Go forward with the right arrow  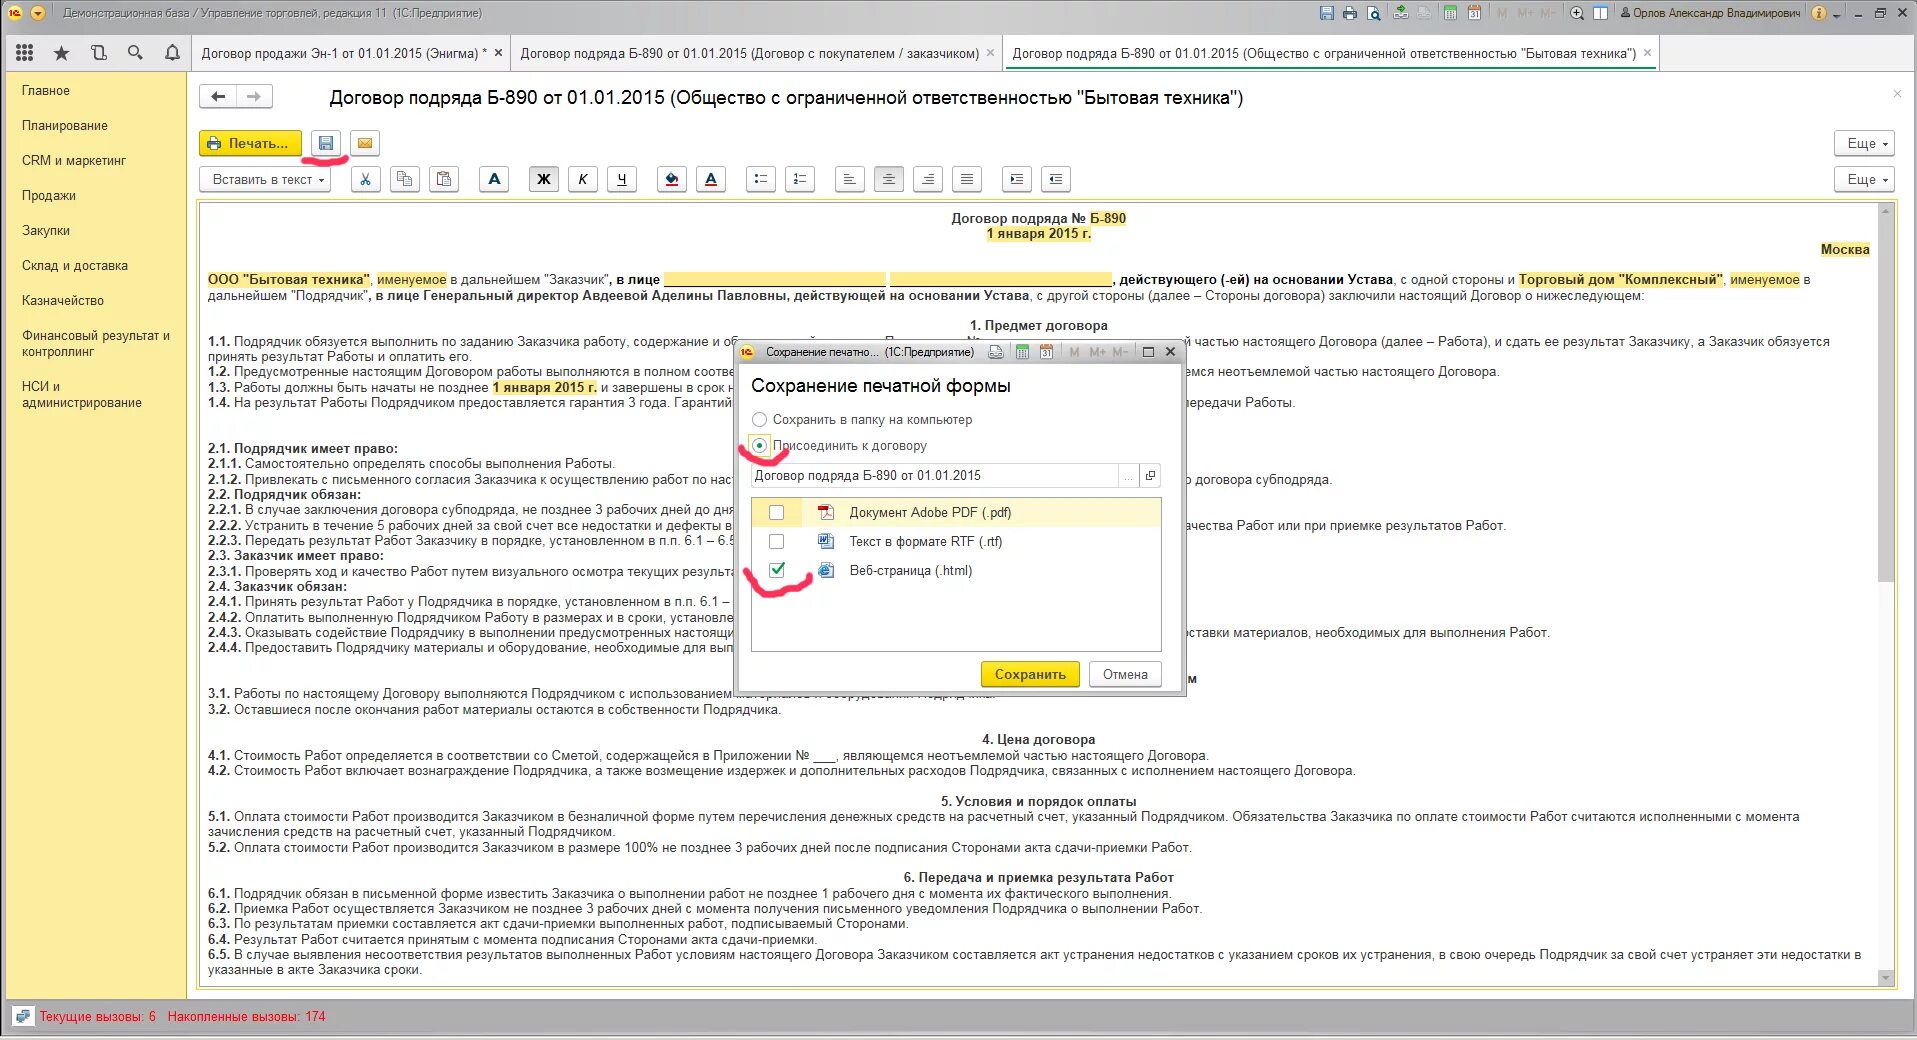click(x=254, y=96)
